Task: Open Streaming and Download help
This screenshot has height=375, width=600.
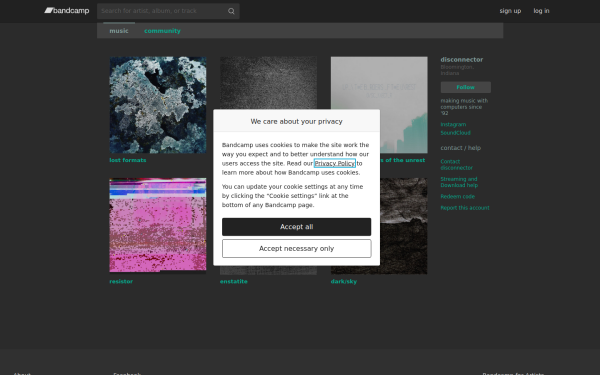Action: [459, 182]
